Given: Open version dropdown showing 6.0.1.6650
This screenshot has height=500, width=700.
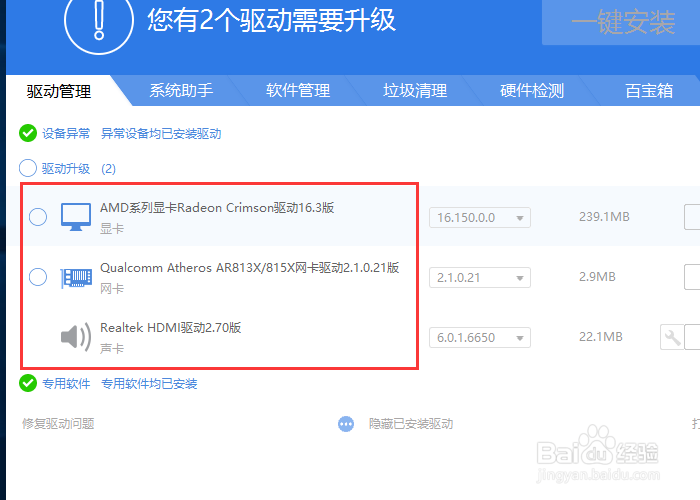Looking at the screenshot, I should point(480,338).
